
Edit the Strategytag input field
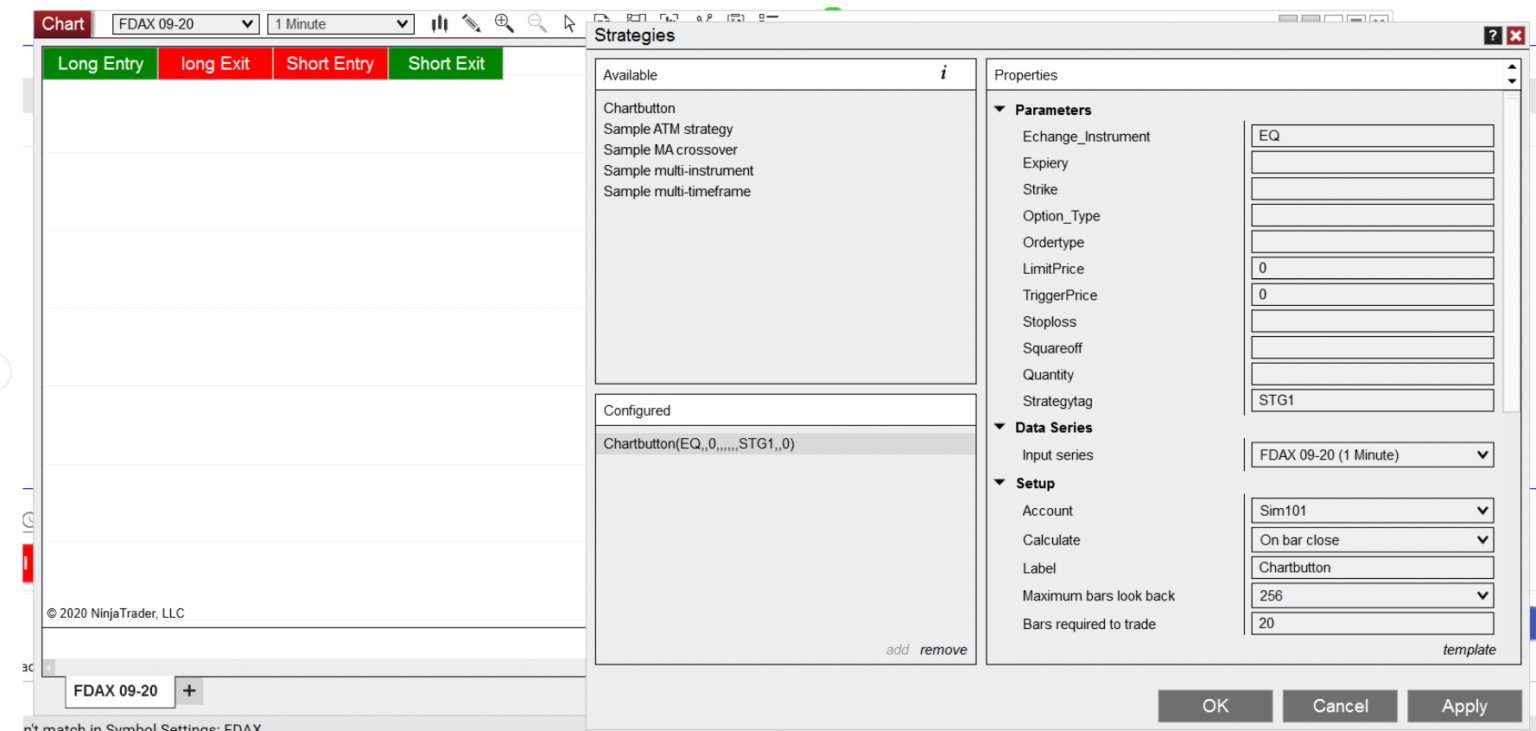coord(1371,399)
